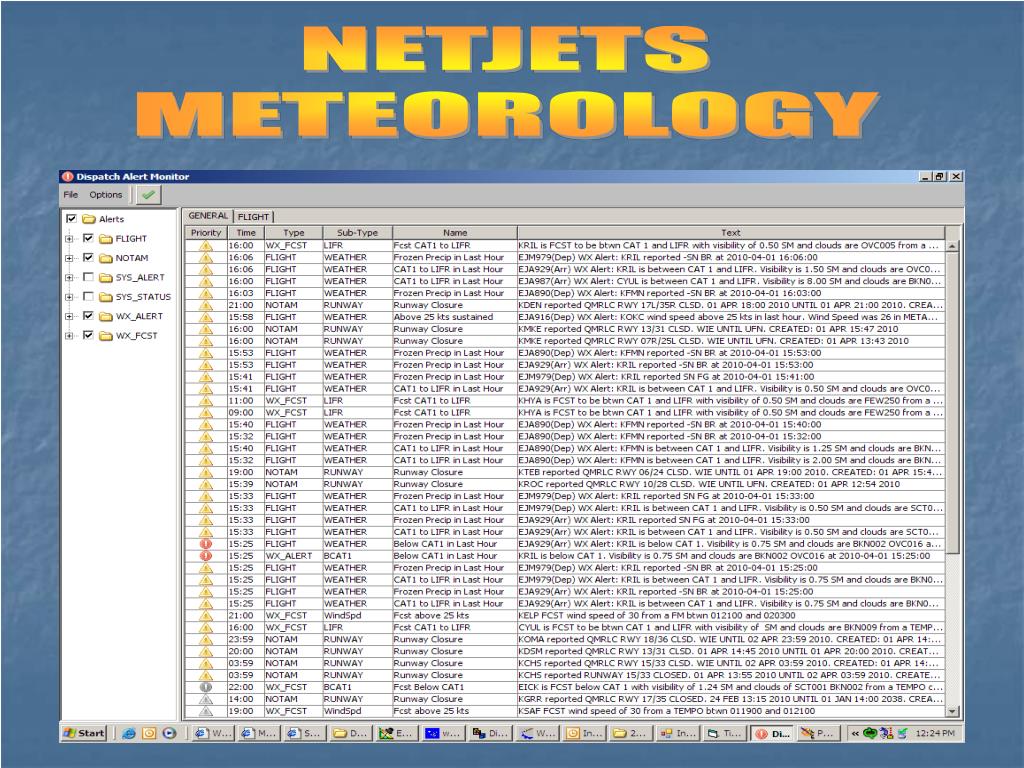The image size is (1024, 768).
Task: Enable the SYS_STATUS checkbox
Action: pyautogui.click(x=88, y=297)
